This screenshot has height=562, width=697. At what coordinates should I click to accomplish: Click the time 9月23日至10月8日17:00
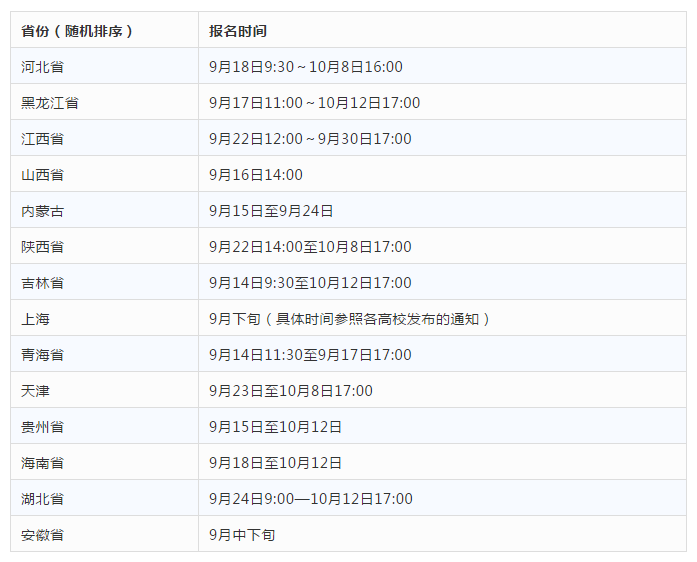(291, 391)
